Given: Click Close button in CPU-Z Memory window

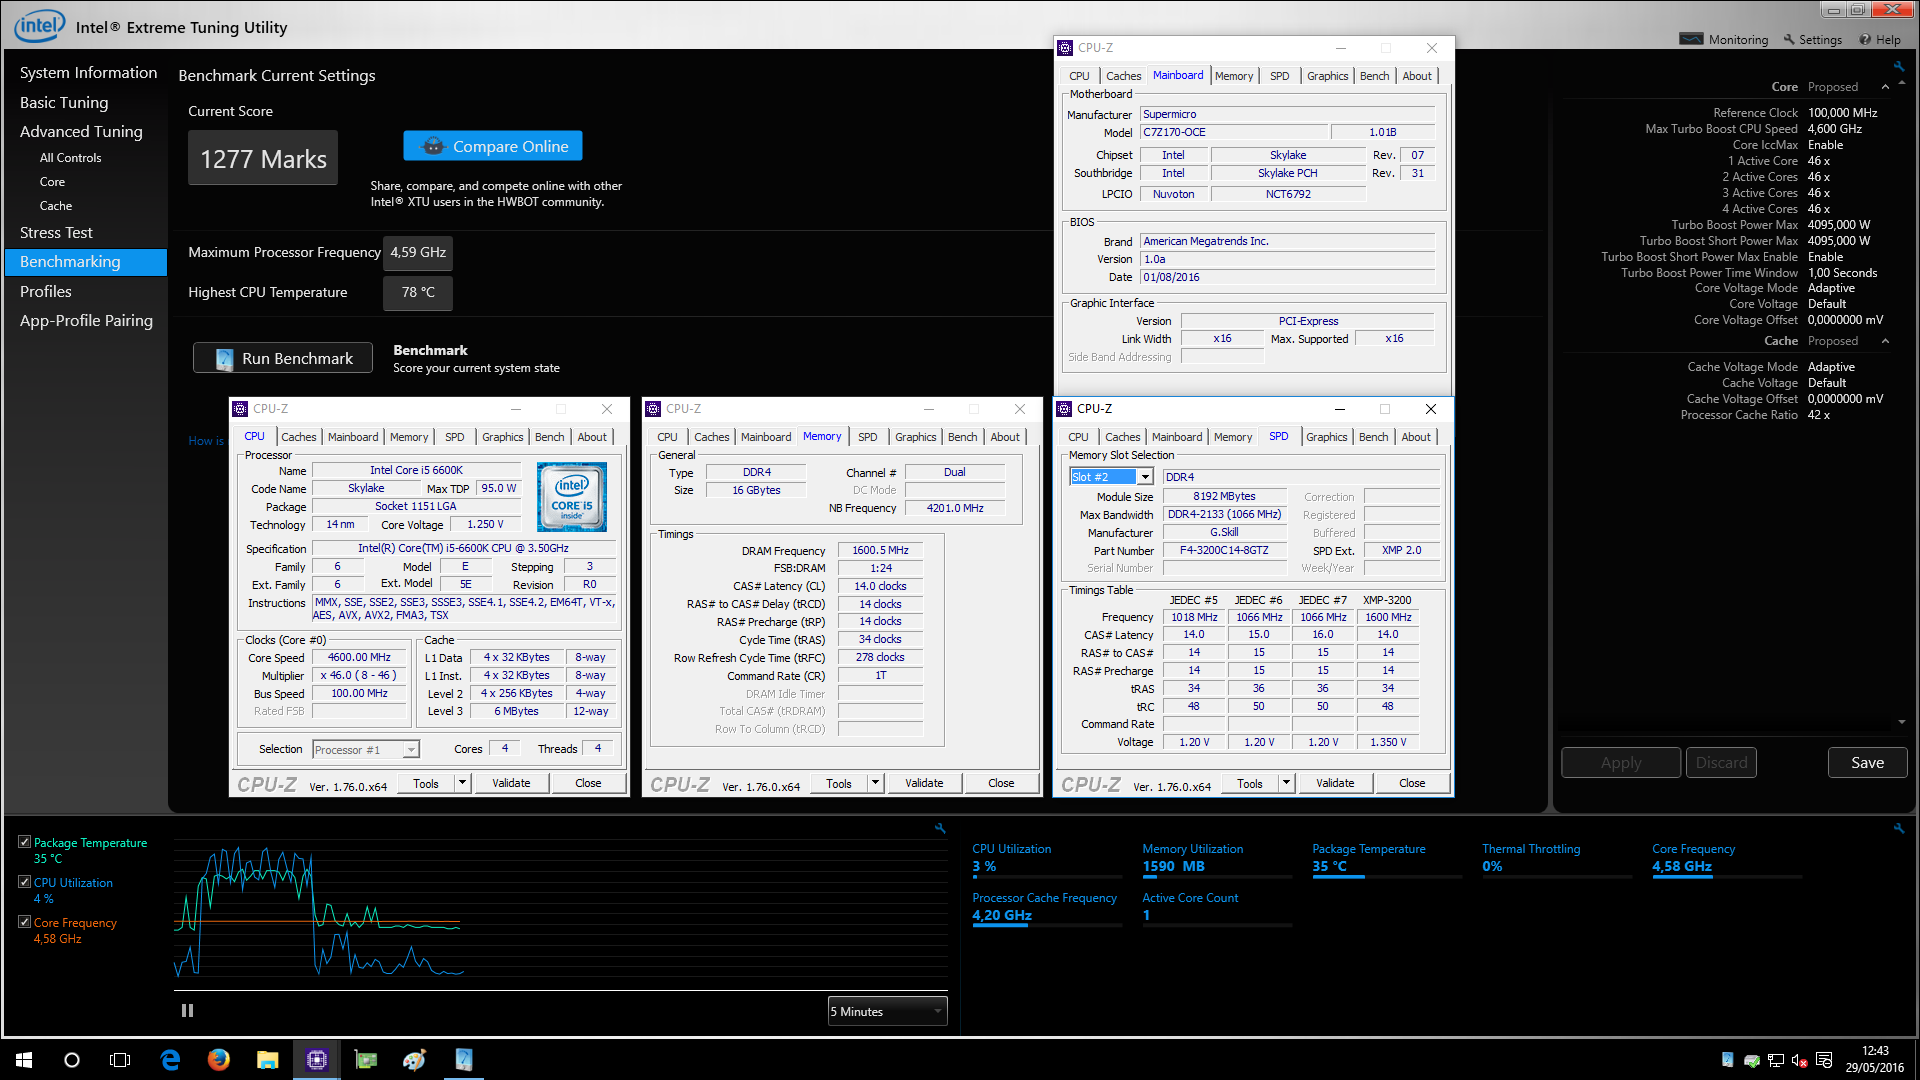Looking at the screenshot, I should pos(1001,783).
